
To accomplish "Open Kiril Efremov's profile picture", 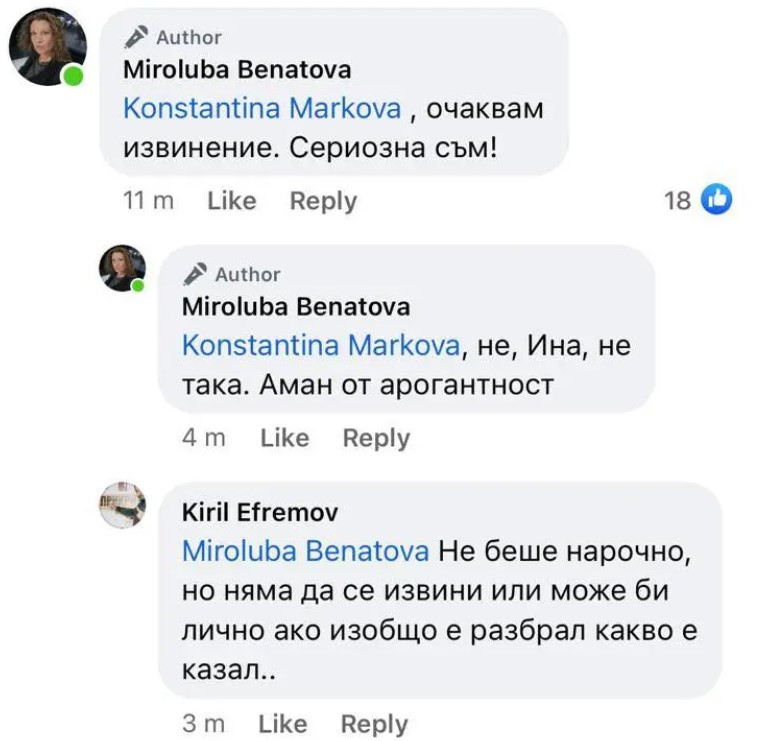I will 122,505.
